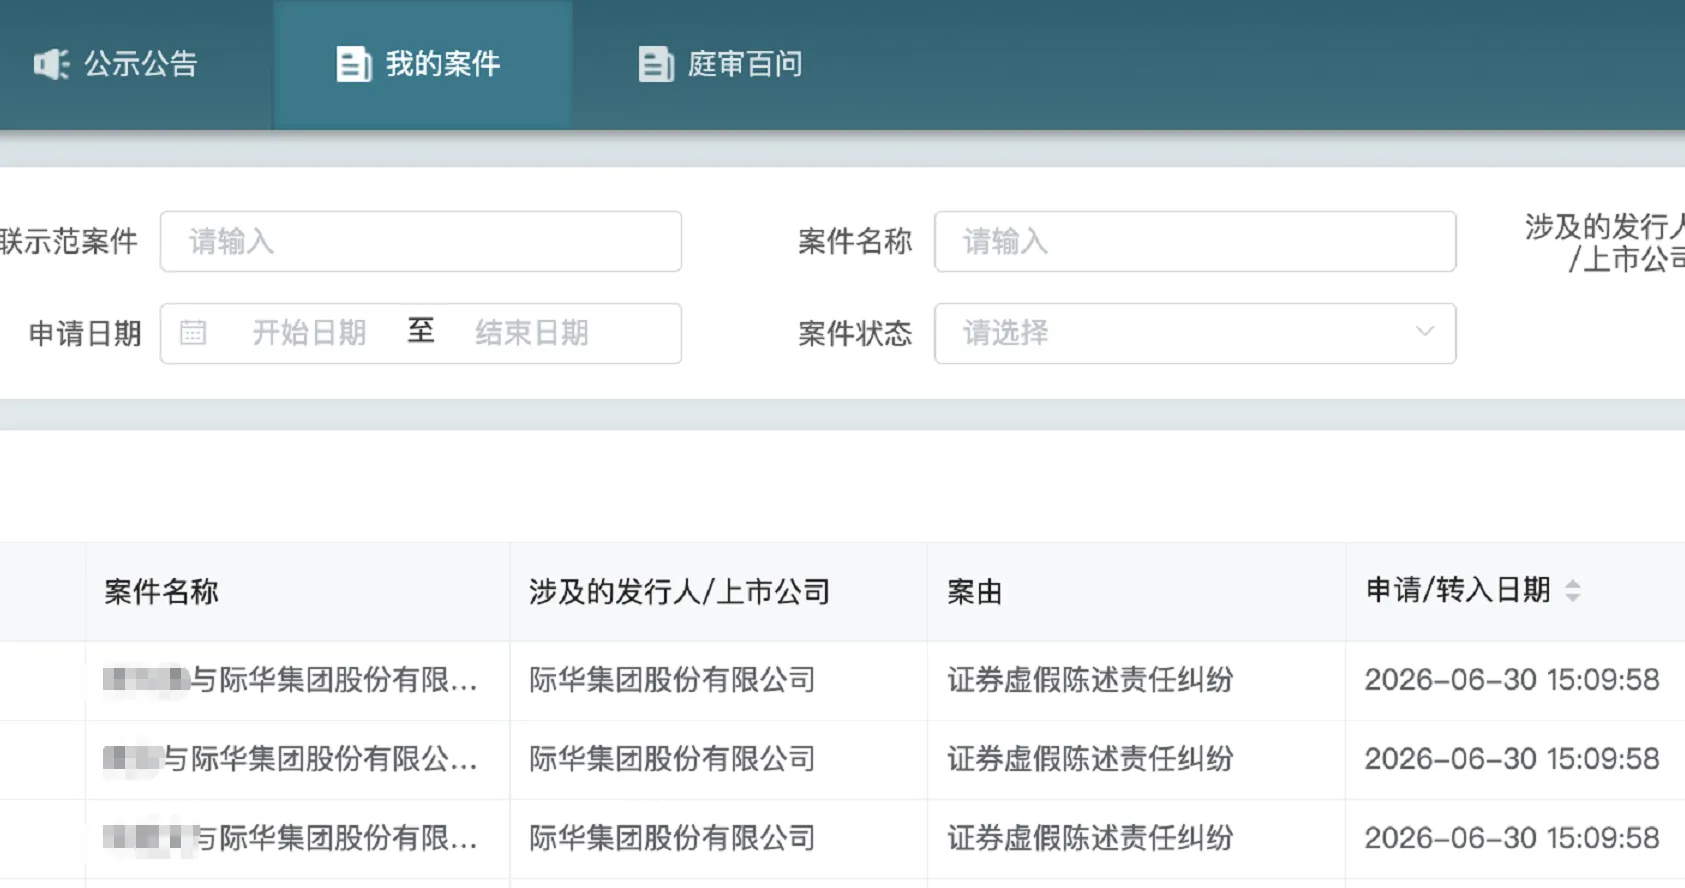Screen dimensions: 1685x888
Task: Click the 案件状态 field label
Action: pyautogui.click(x=855, y=333)
